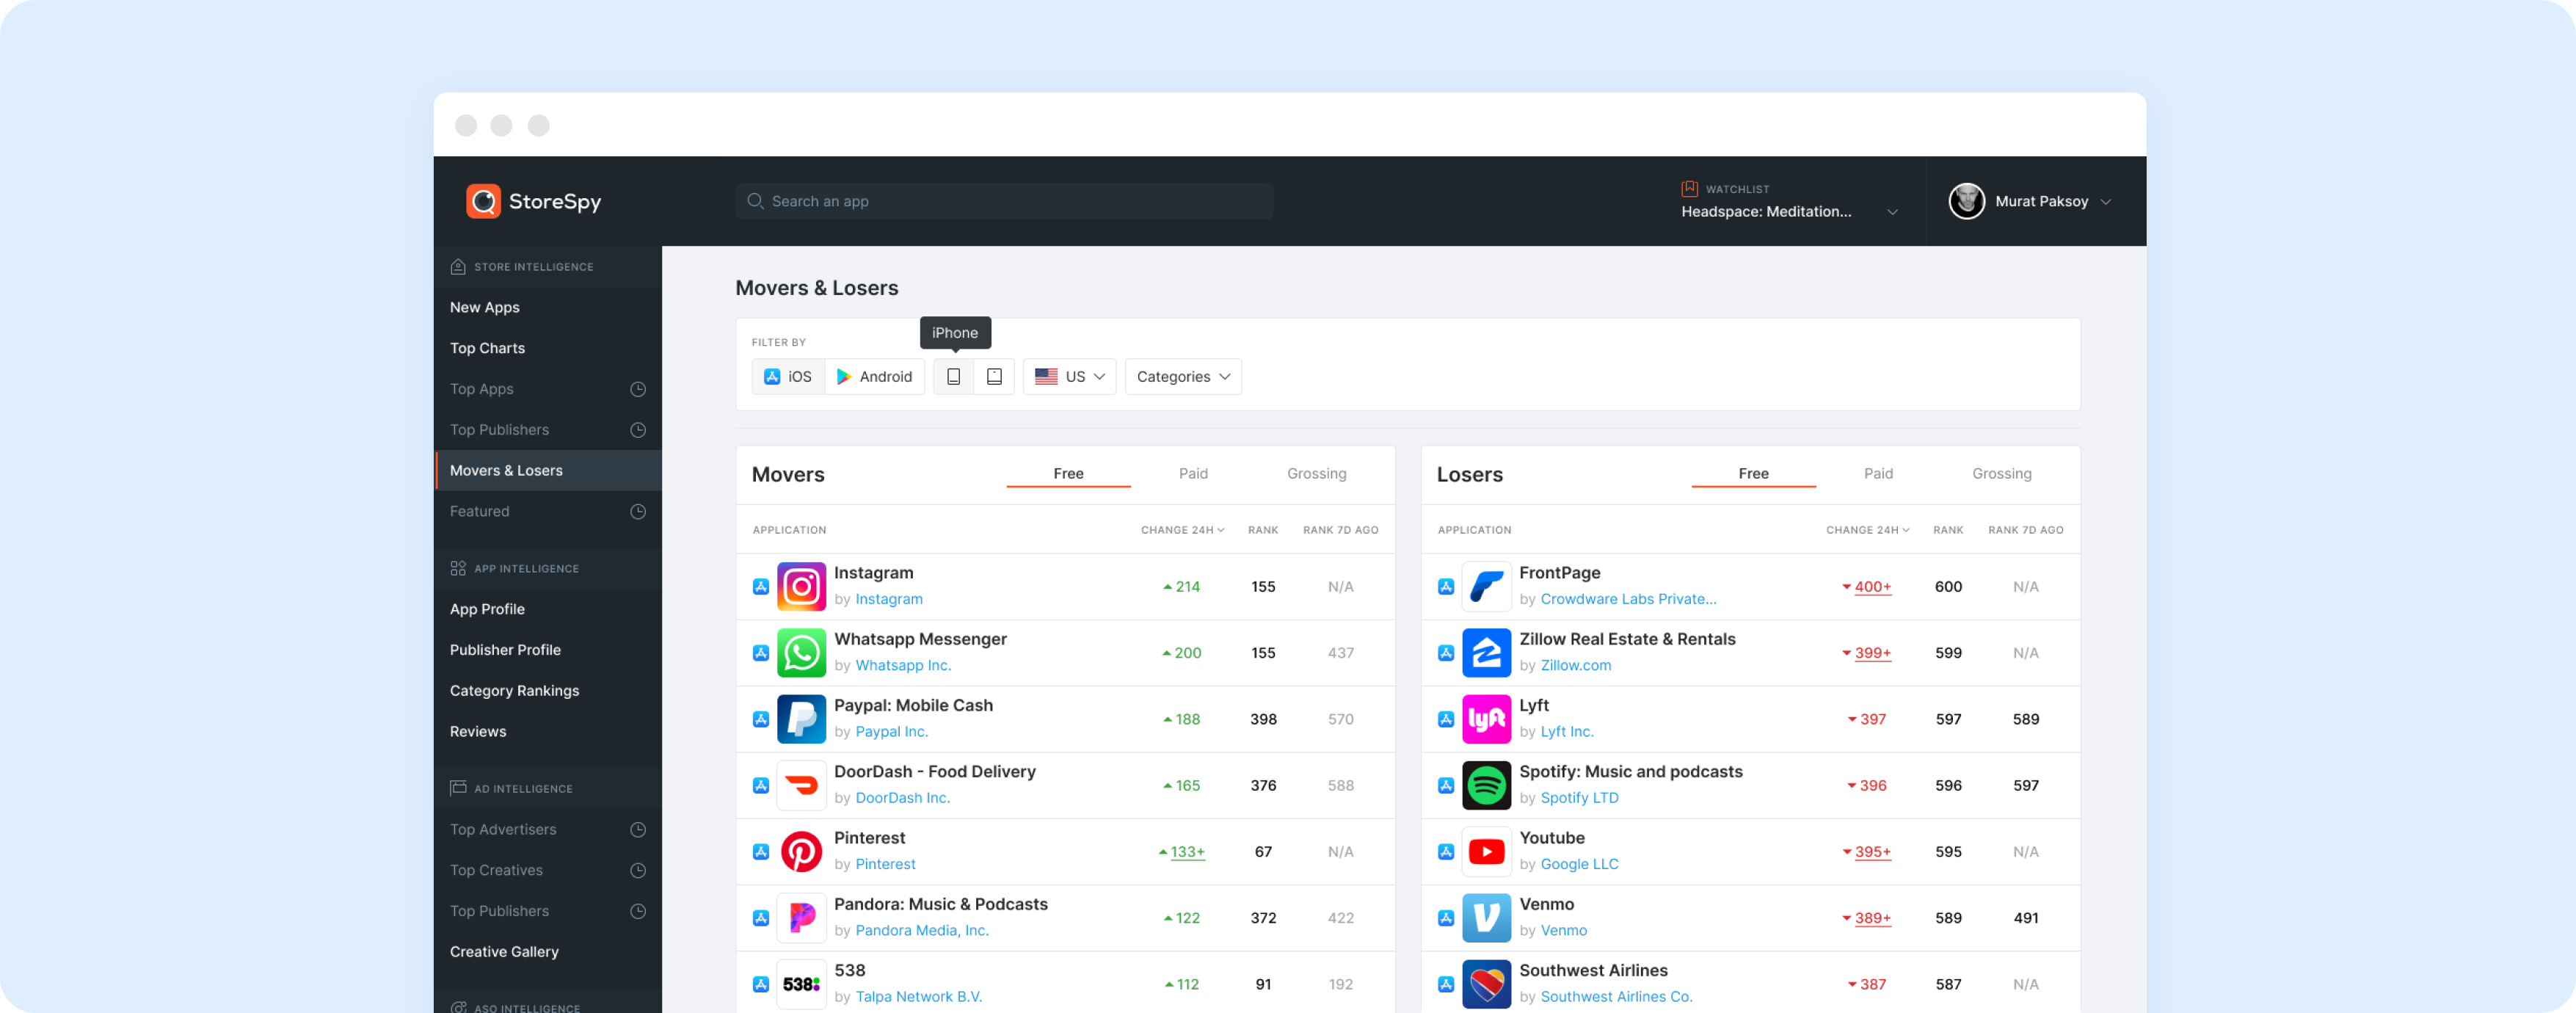
Task: Open the DoorDash Inc. publisher link
Action: 902,797
